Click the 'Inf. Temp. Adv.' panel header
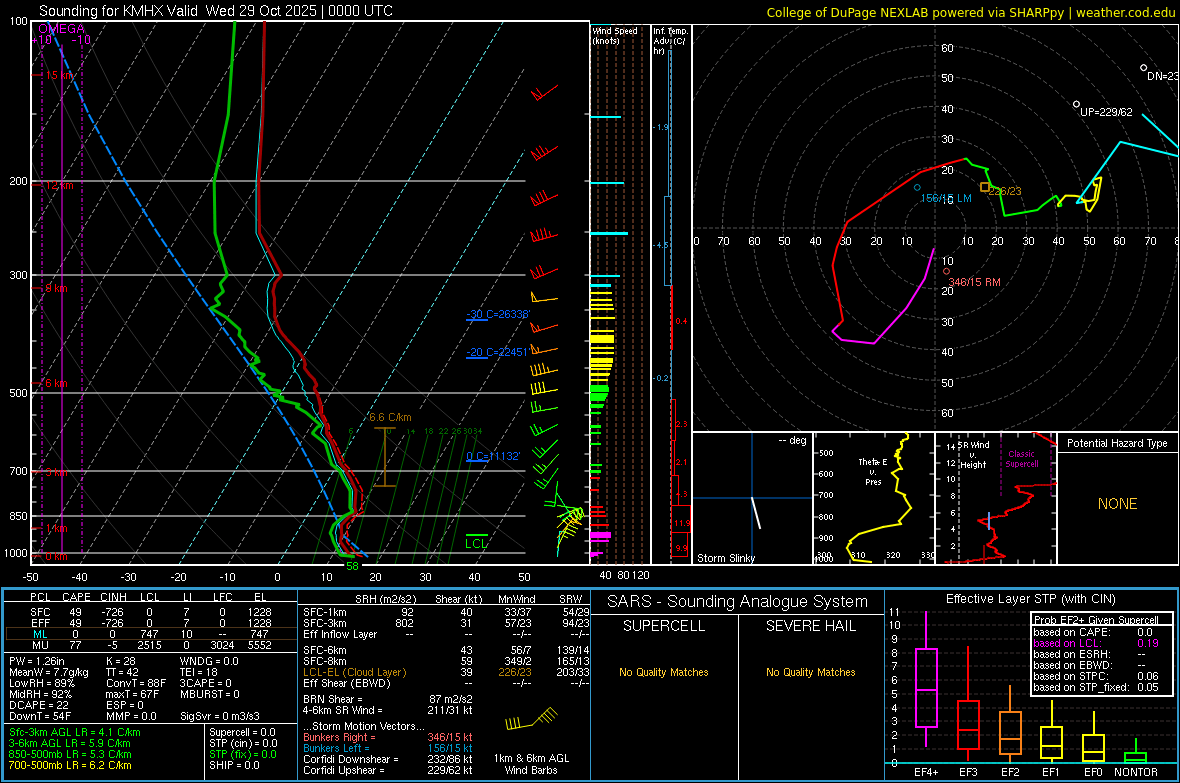Image resolution: width=1180 pixels, height=783 pixels. pos(670,41)
